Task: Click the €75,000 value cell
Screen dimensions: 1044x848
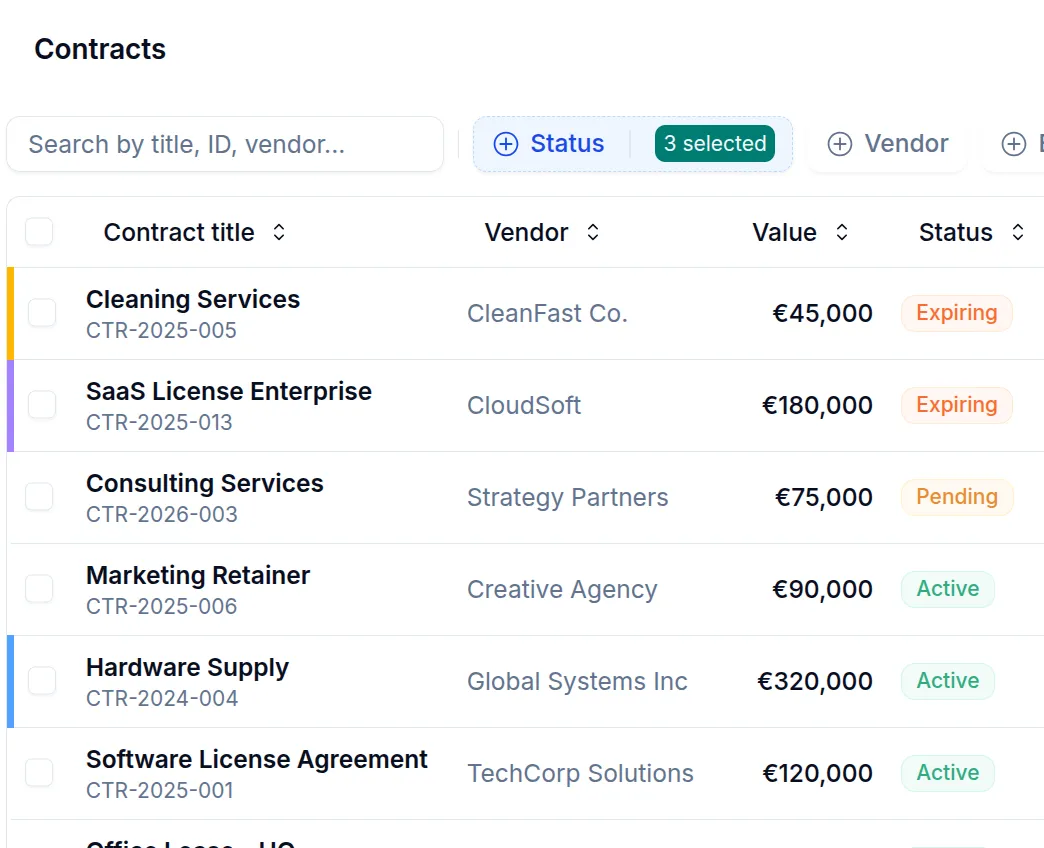Action: (x=824, y=497)
